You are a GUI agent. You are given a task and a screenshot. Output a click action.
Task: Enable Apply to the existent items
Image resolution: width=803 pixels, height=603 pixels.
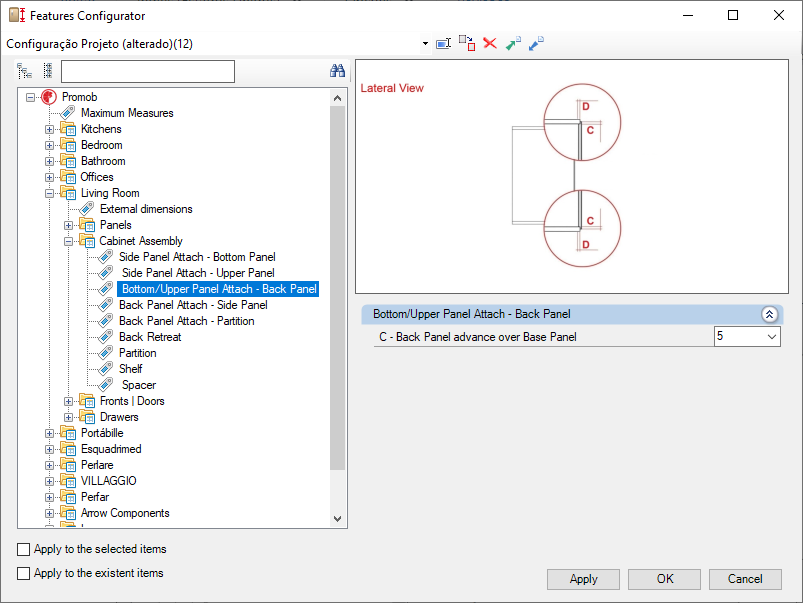(x=24, y=573)
